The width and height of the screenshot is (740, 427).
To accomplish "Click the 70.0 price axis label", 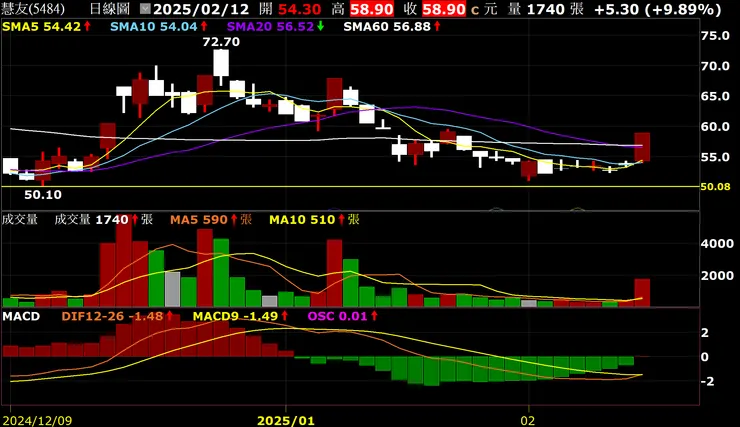I will pos(715,66).
